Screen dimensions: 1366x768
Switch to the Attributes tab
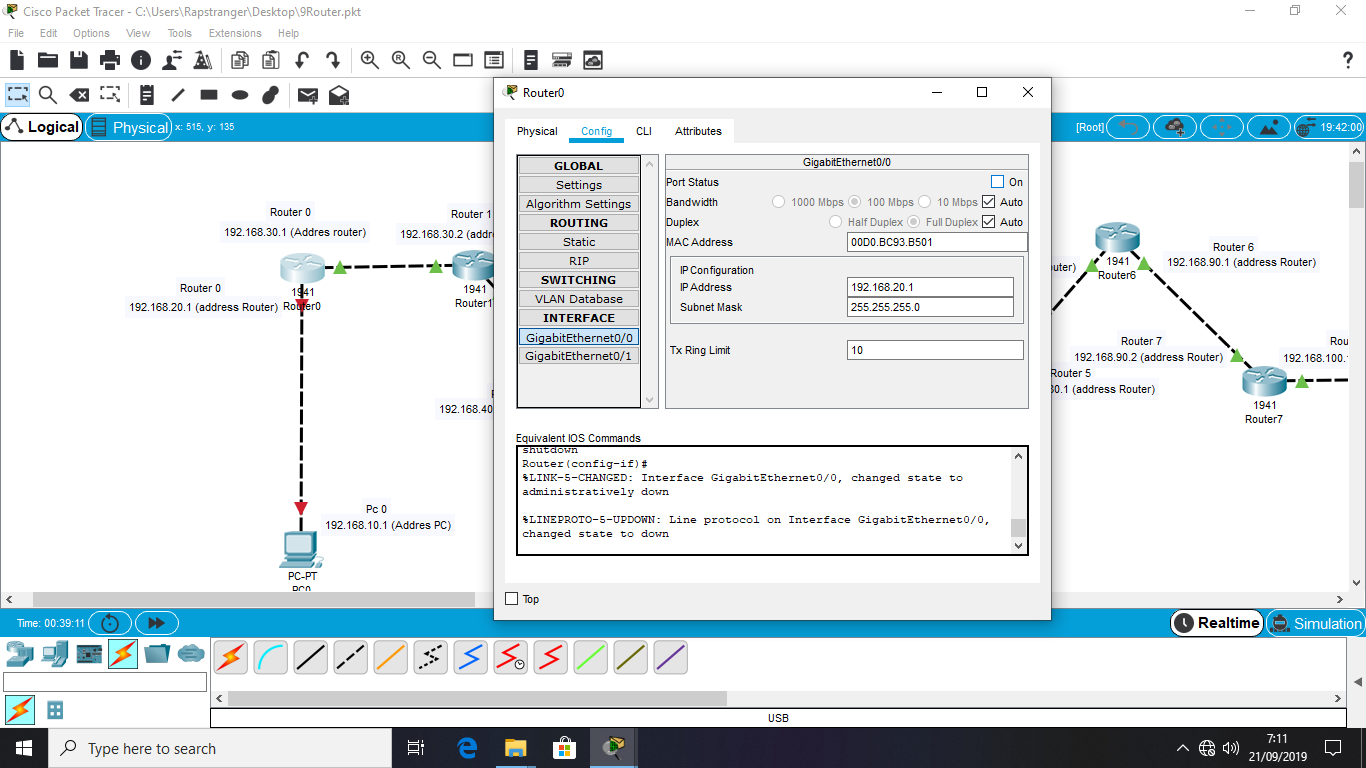(698, 131)
